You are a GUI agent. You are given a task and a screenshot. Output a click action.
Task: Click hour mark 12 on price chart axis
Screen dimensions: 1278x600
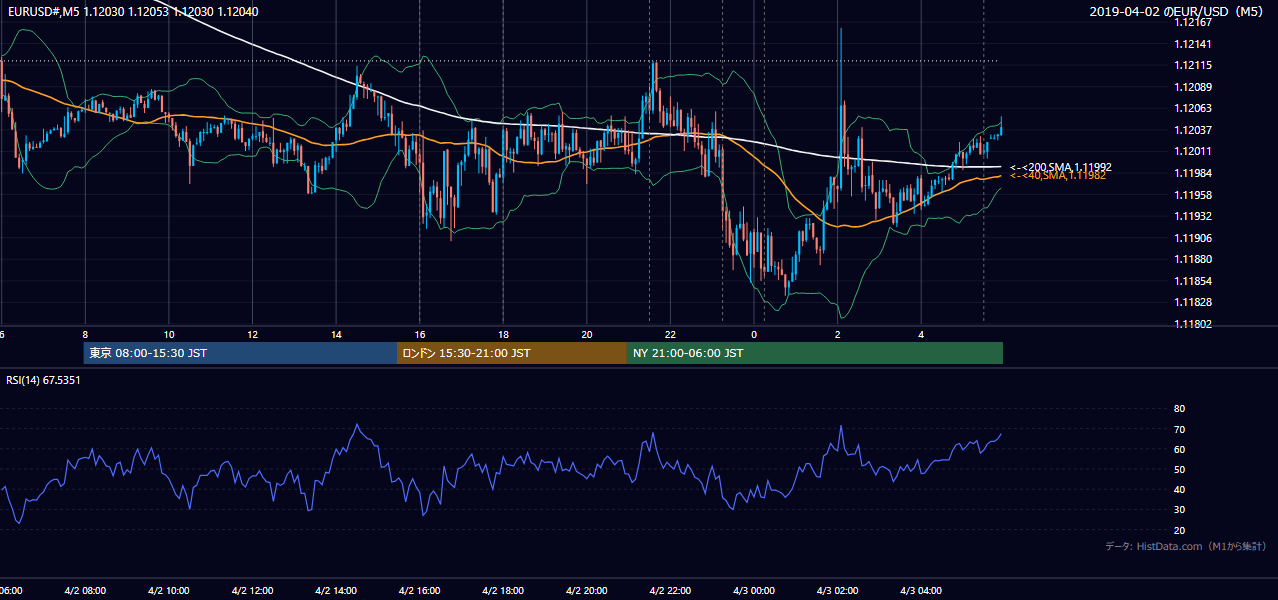(x=252, y=334)
